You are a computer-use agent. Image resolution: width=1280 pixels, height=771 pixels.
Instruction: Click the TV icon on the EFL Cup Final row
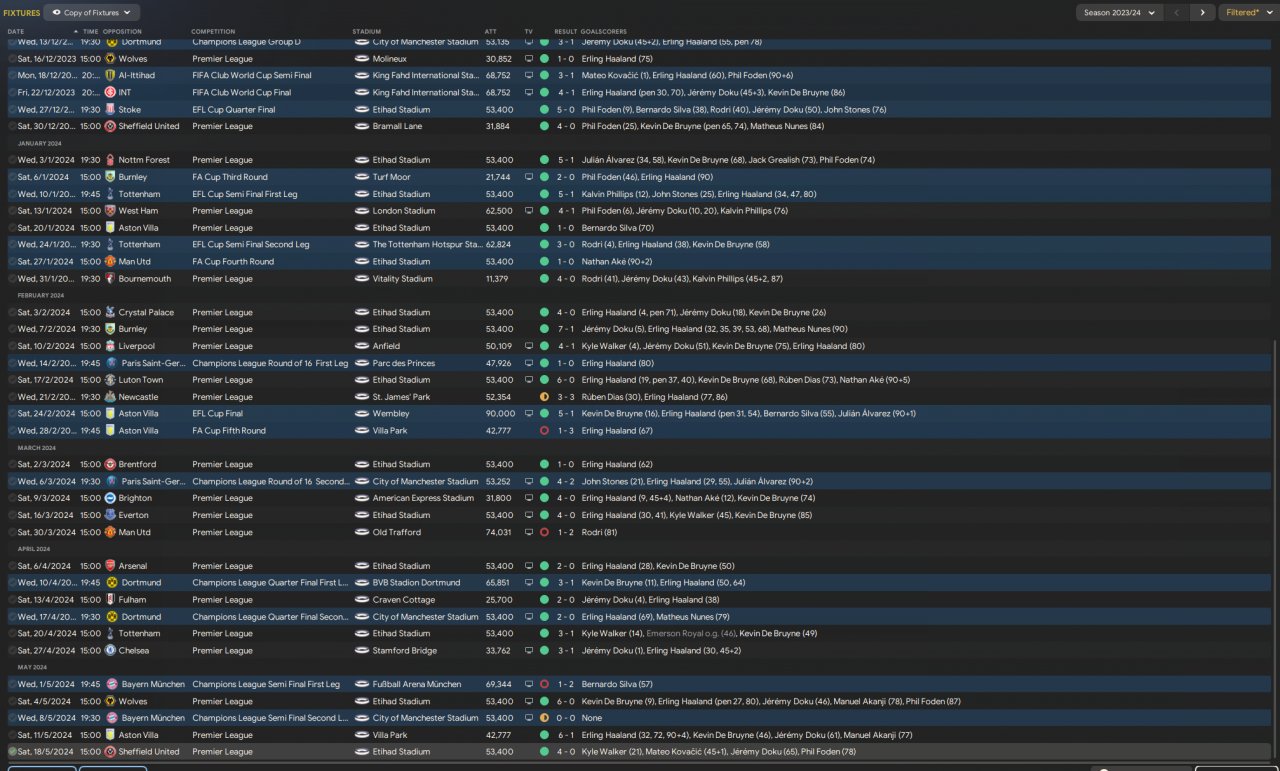pos(529,414)
